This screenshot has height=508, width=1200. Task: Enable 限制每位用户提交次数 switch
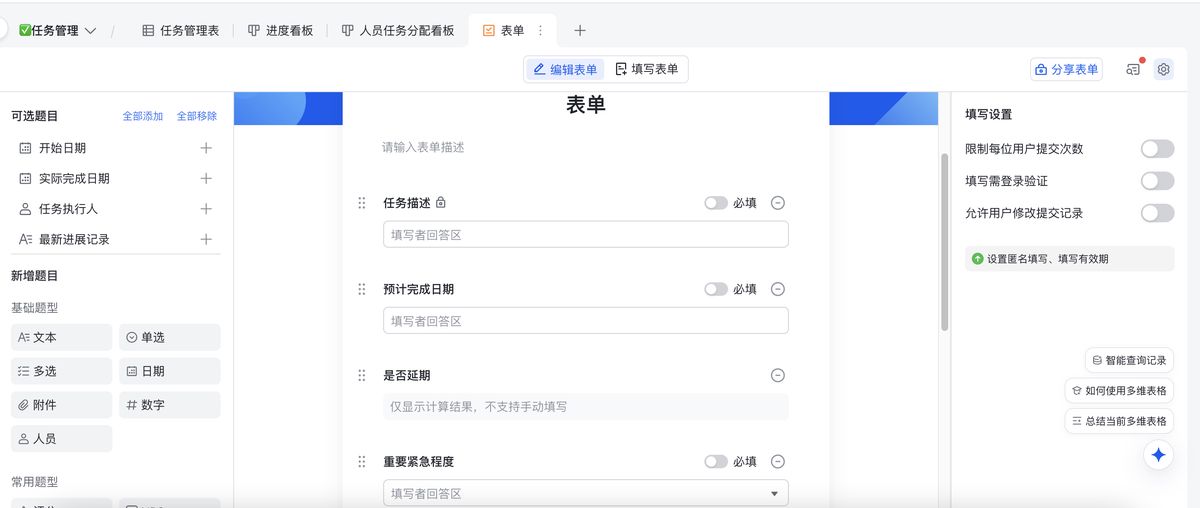coord(1157,149)
